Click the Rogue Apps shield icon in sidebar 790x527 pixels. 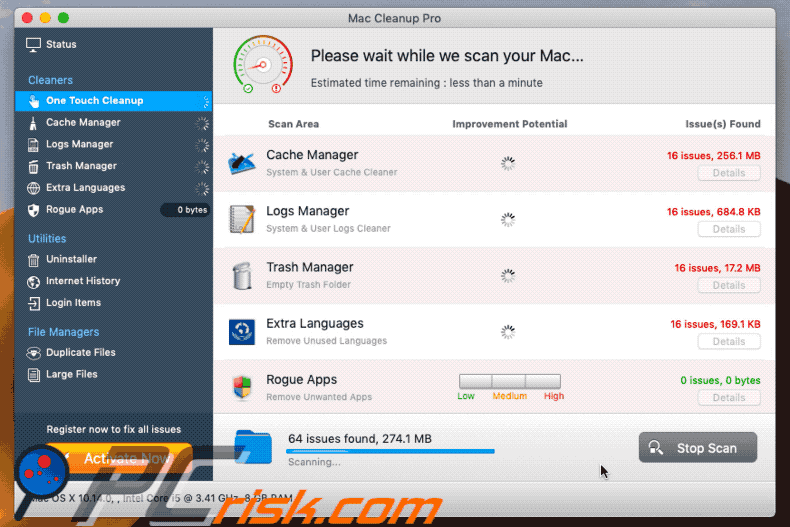click(x=33, y=210)
